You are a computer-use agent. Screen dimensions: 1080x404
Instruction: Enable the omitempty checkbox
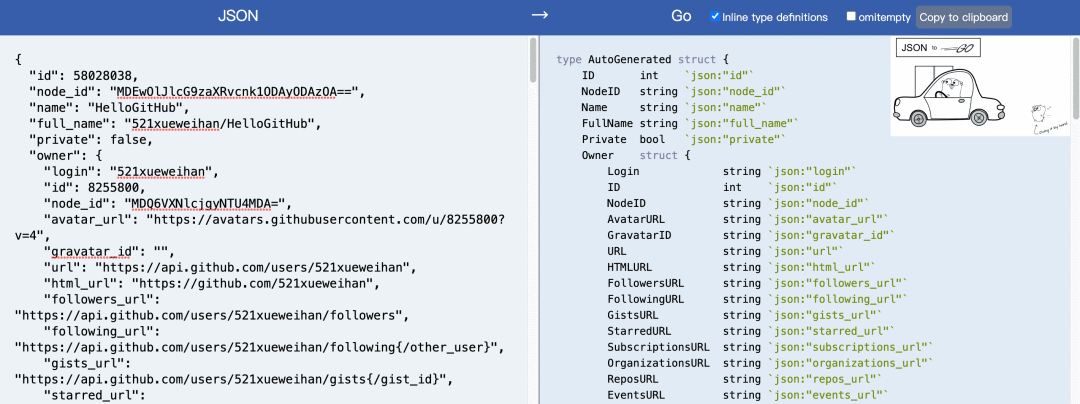pos(851,17)
